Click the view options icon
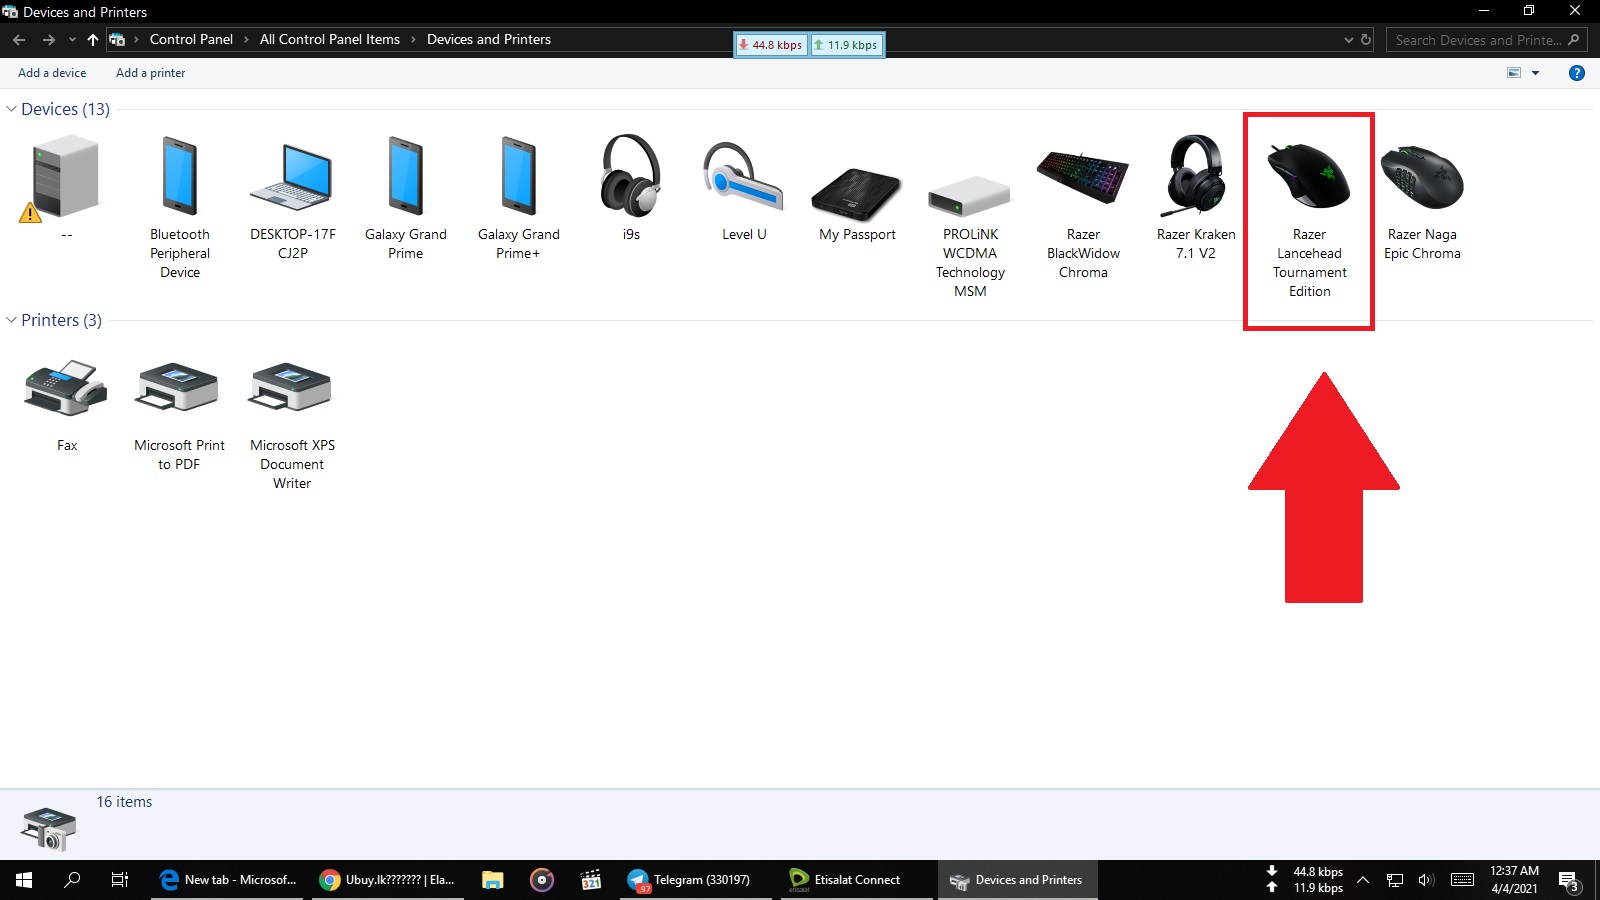The width and height of the screenshot is (1600, 900). point(1514,73)
